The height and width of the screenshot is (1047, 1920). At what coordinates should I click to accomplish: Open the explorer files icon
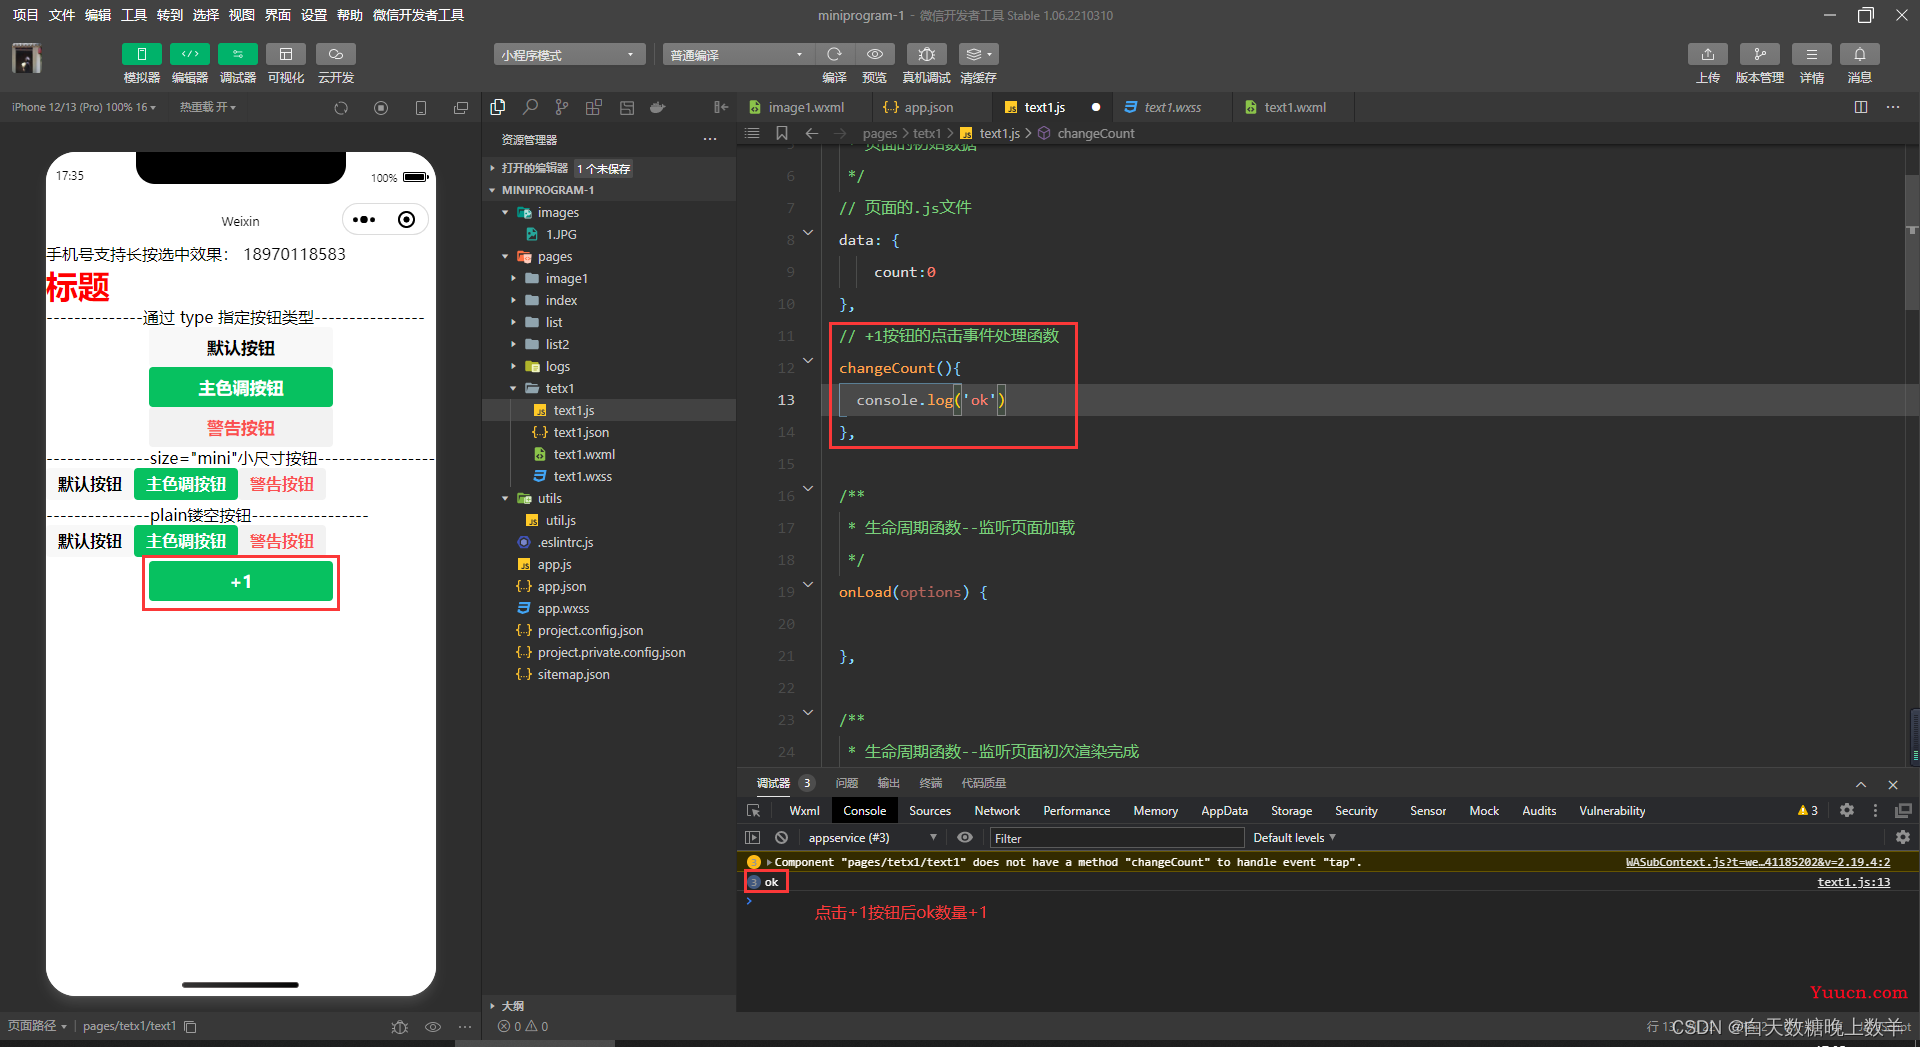pos(498,107)
